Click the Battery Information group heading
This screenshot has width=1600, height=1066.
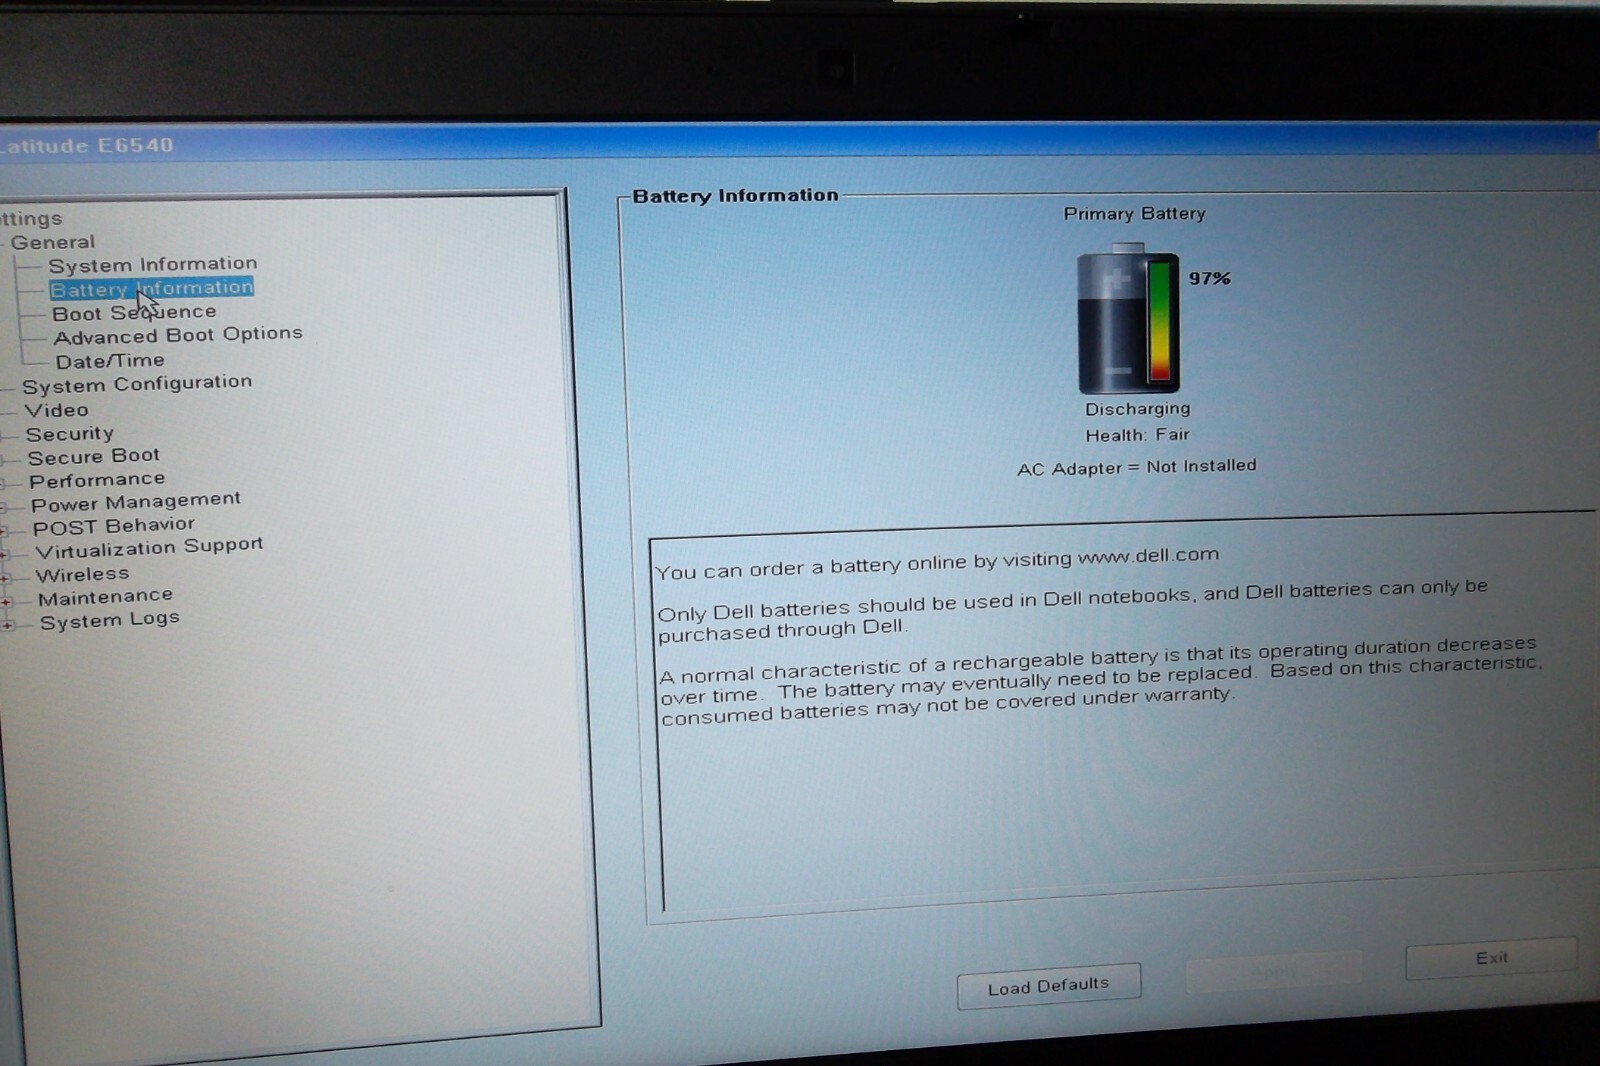(x=735, y=196)
